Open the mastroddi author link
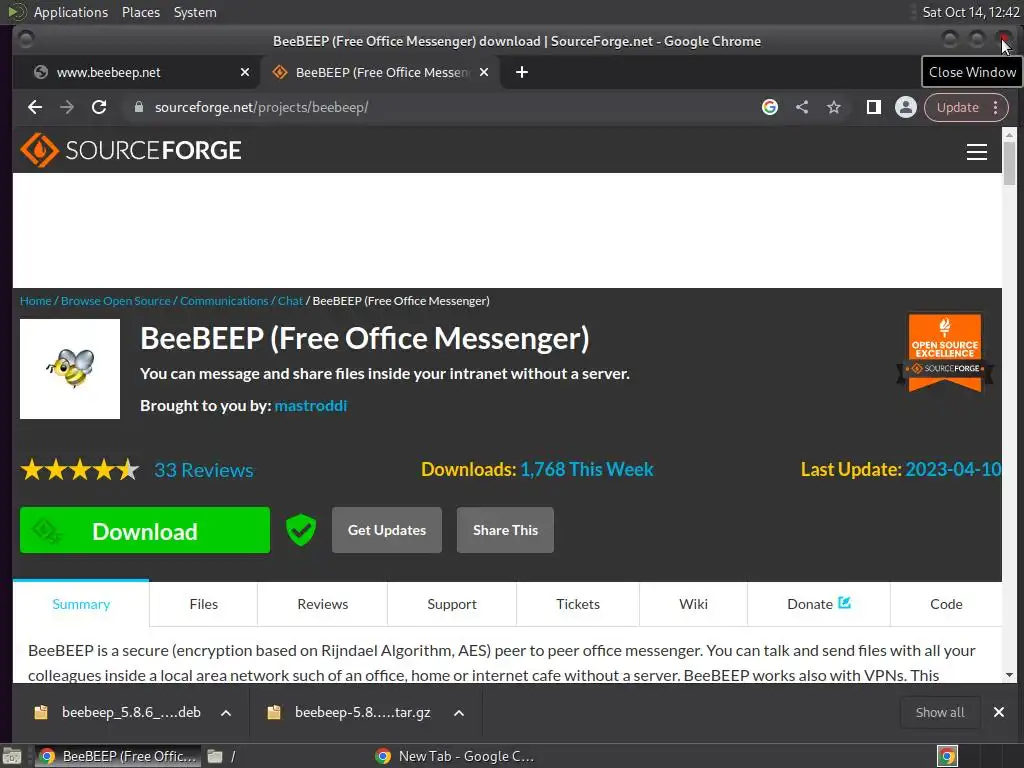1024x768 pixels. pos(311,406)
